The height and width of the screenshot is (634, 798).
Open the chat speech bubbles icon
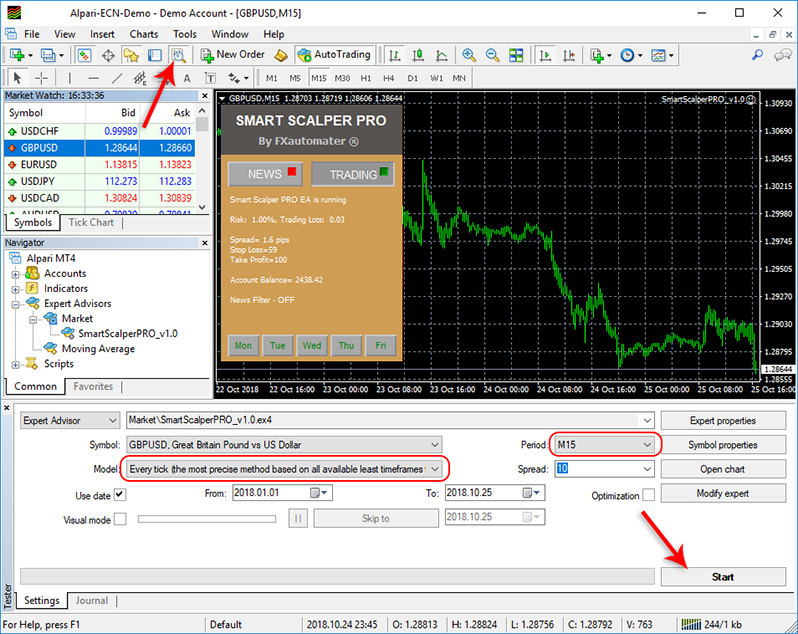coord(783,54)
